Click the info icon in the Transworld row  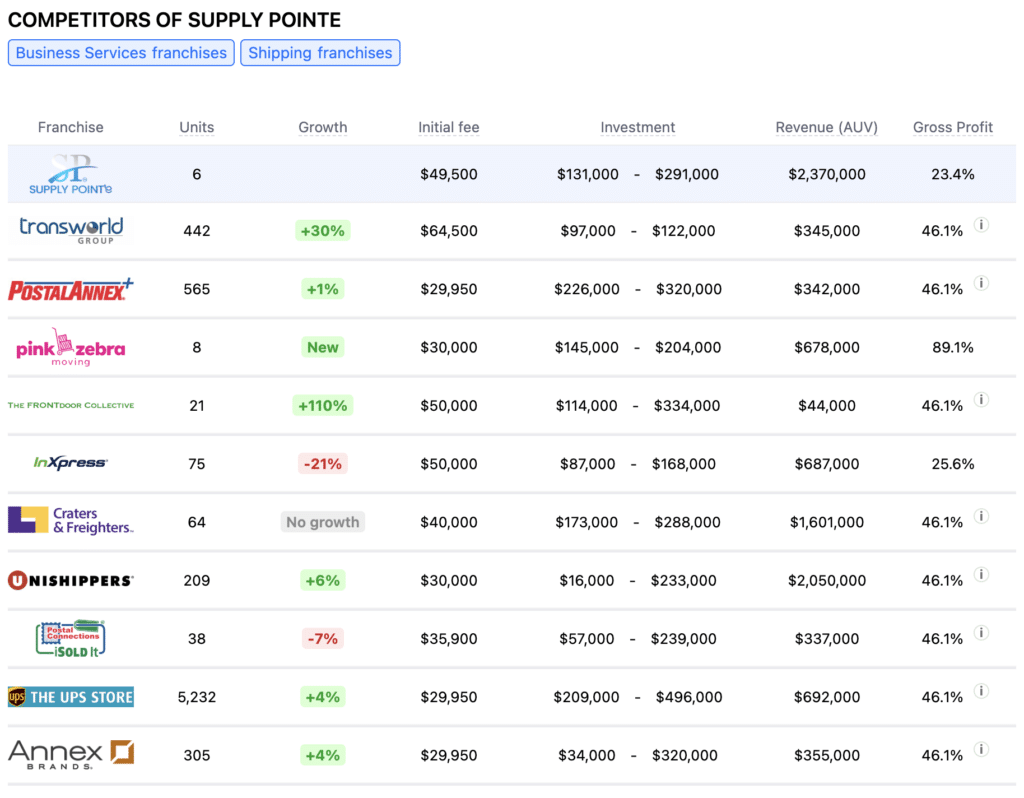pyautogui.click(x=981, y=225)
